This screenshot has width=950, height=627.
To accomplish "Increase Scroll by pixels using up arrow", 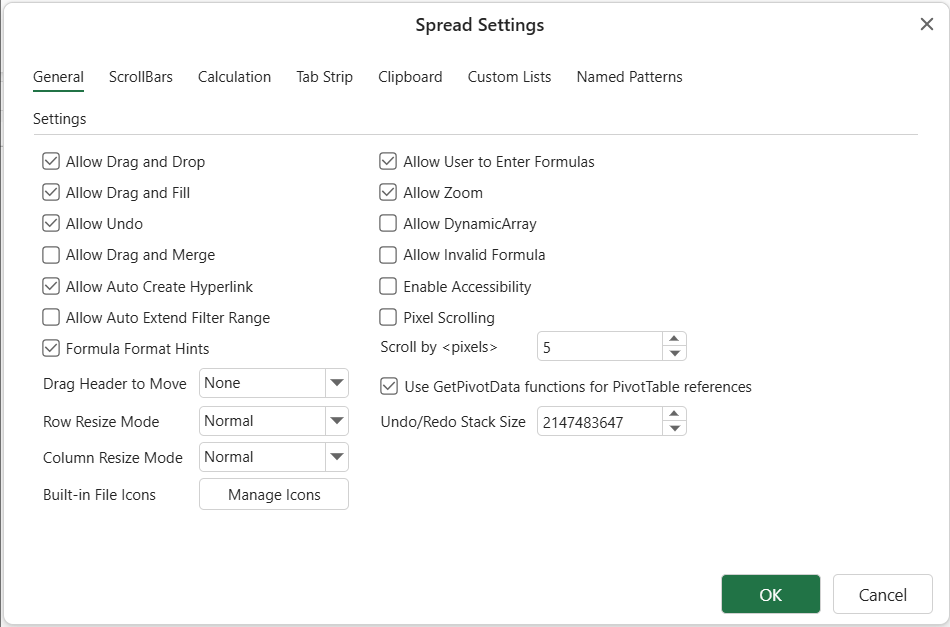I will tap(675, 340).
